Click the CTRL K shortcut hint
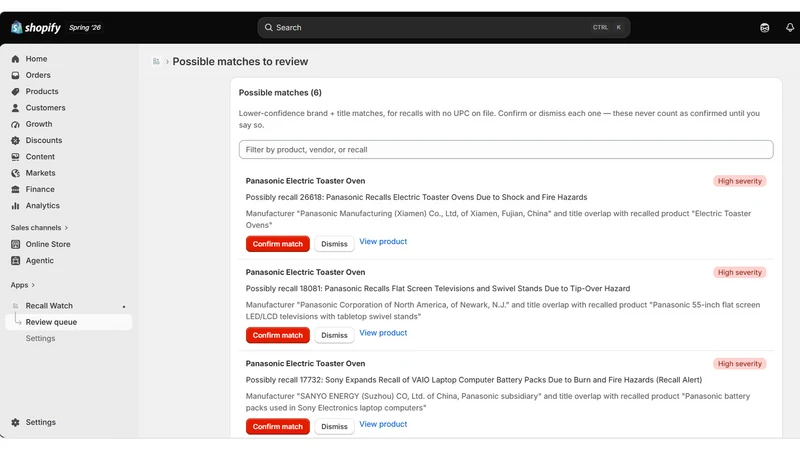Screen dimensions: 800x450 607,28
